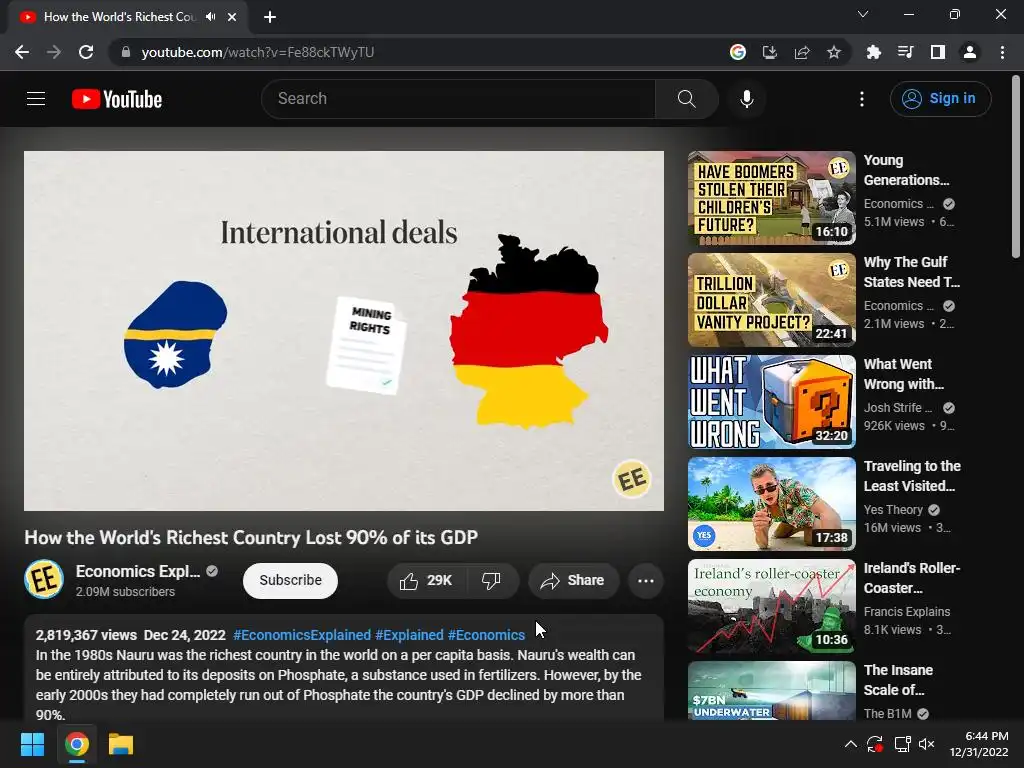Expand the video description box

coord(344,667)
